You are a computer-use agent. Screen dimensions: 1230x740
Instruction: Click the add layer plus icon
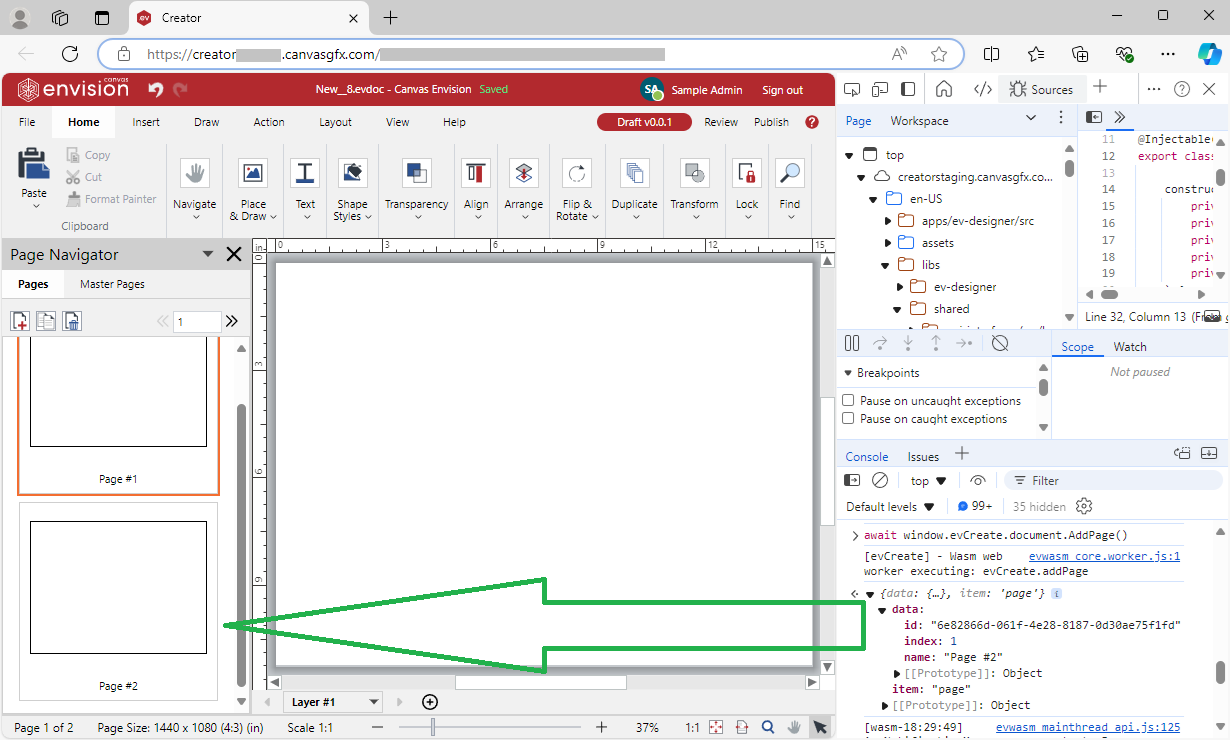(430, 702)
